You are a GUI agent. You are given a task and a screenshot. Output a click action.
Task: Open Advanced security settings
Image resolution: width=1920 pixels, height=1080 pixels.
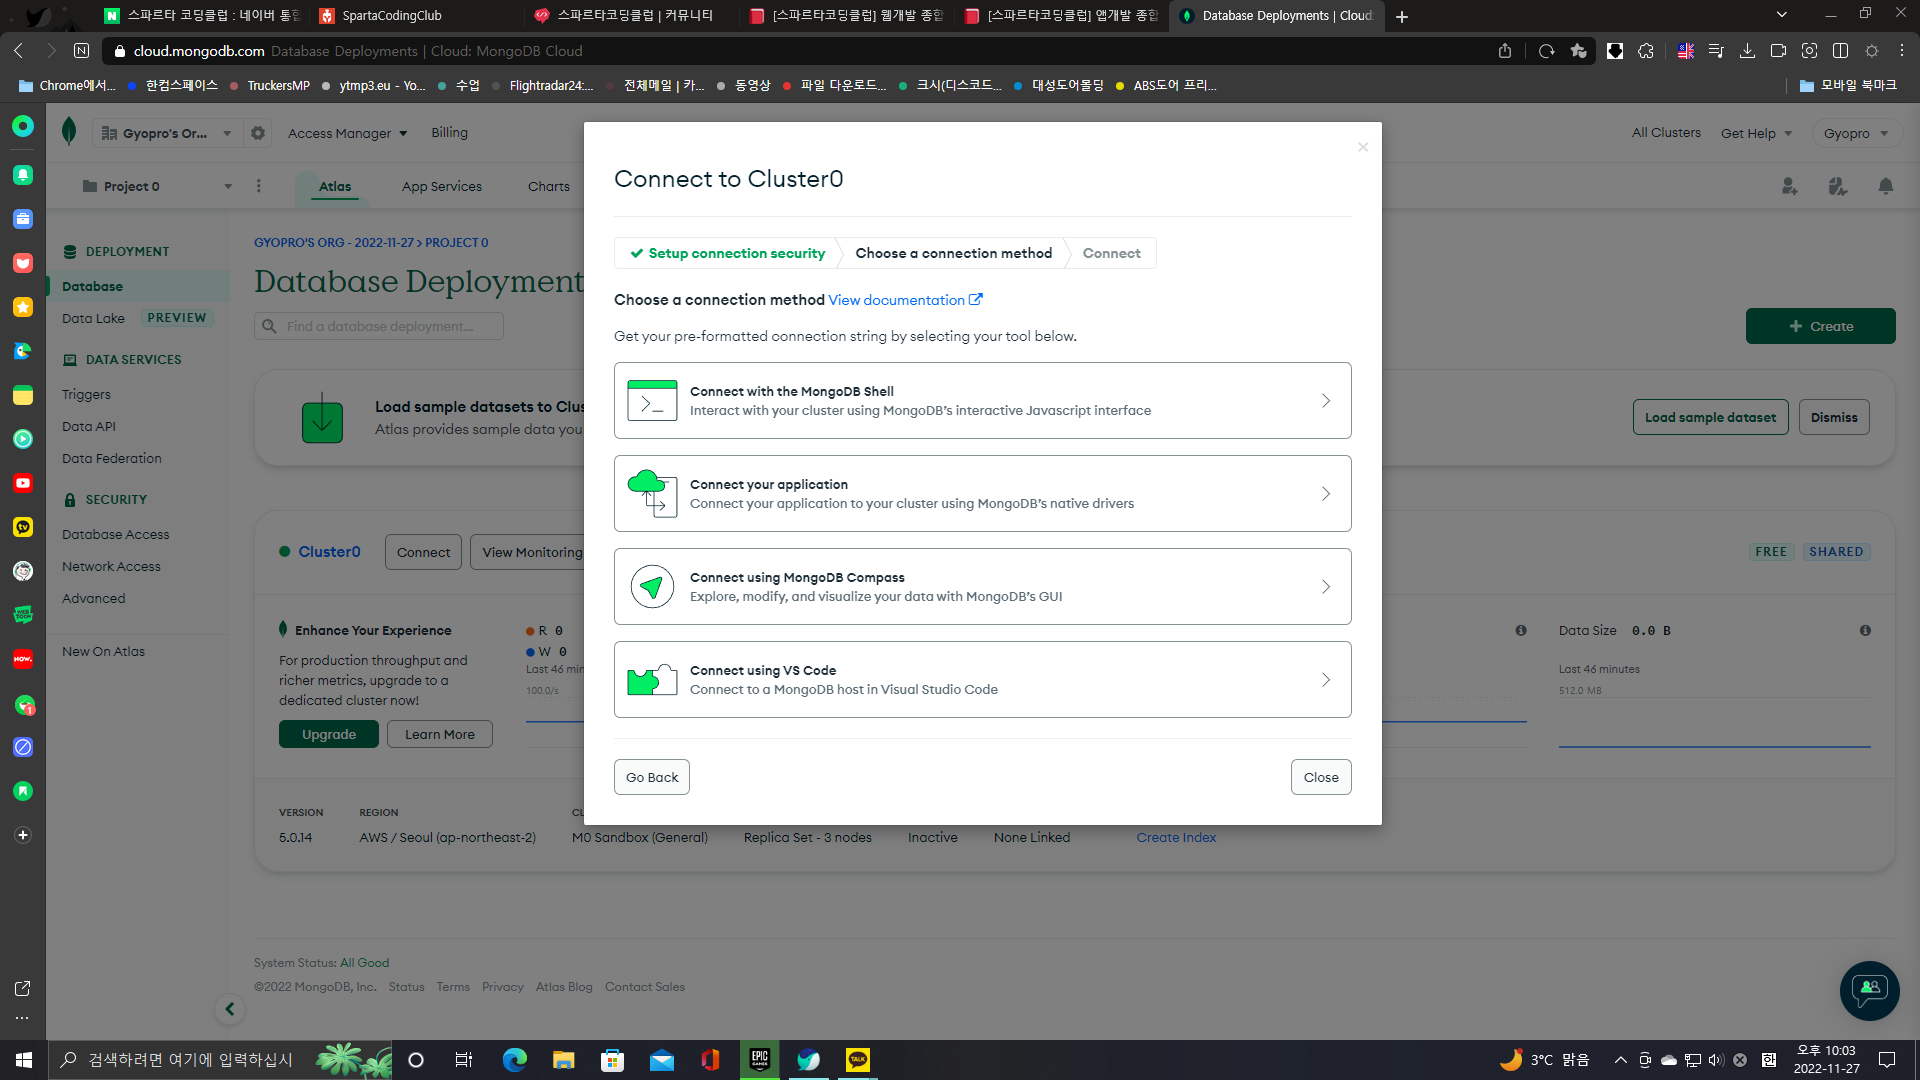coord(93,598)
